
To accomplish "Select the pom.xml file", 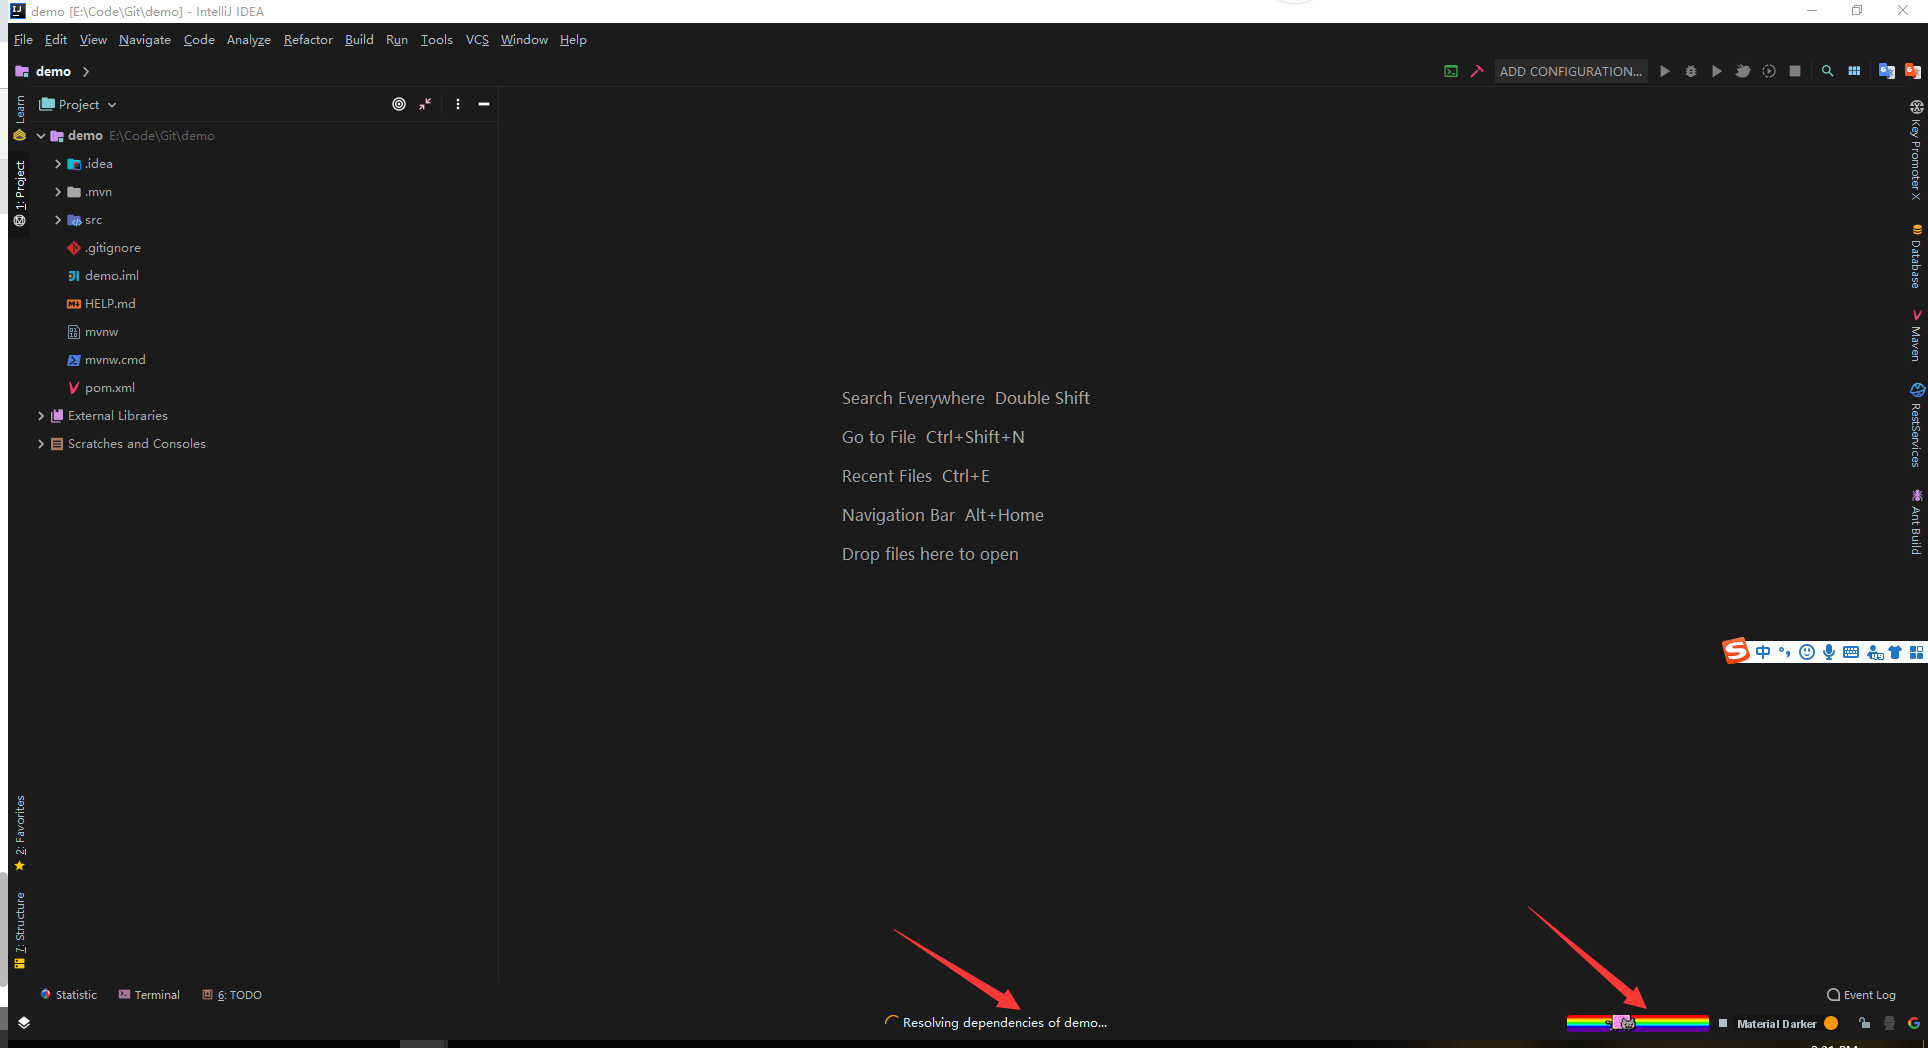I will [100, 388].
